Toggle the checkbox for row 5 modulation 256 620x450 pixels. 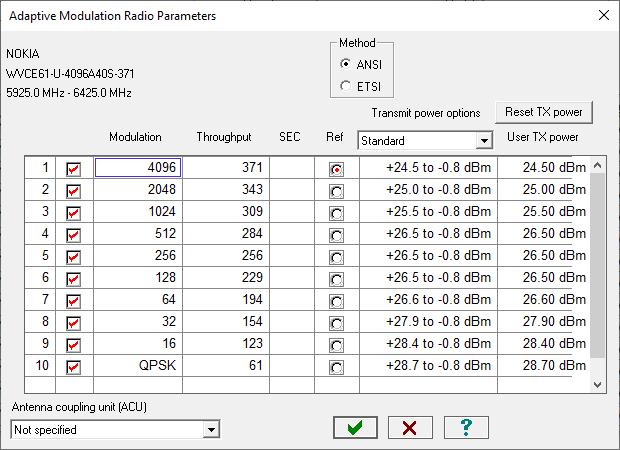[73, 256]
